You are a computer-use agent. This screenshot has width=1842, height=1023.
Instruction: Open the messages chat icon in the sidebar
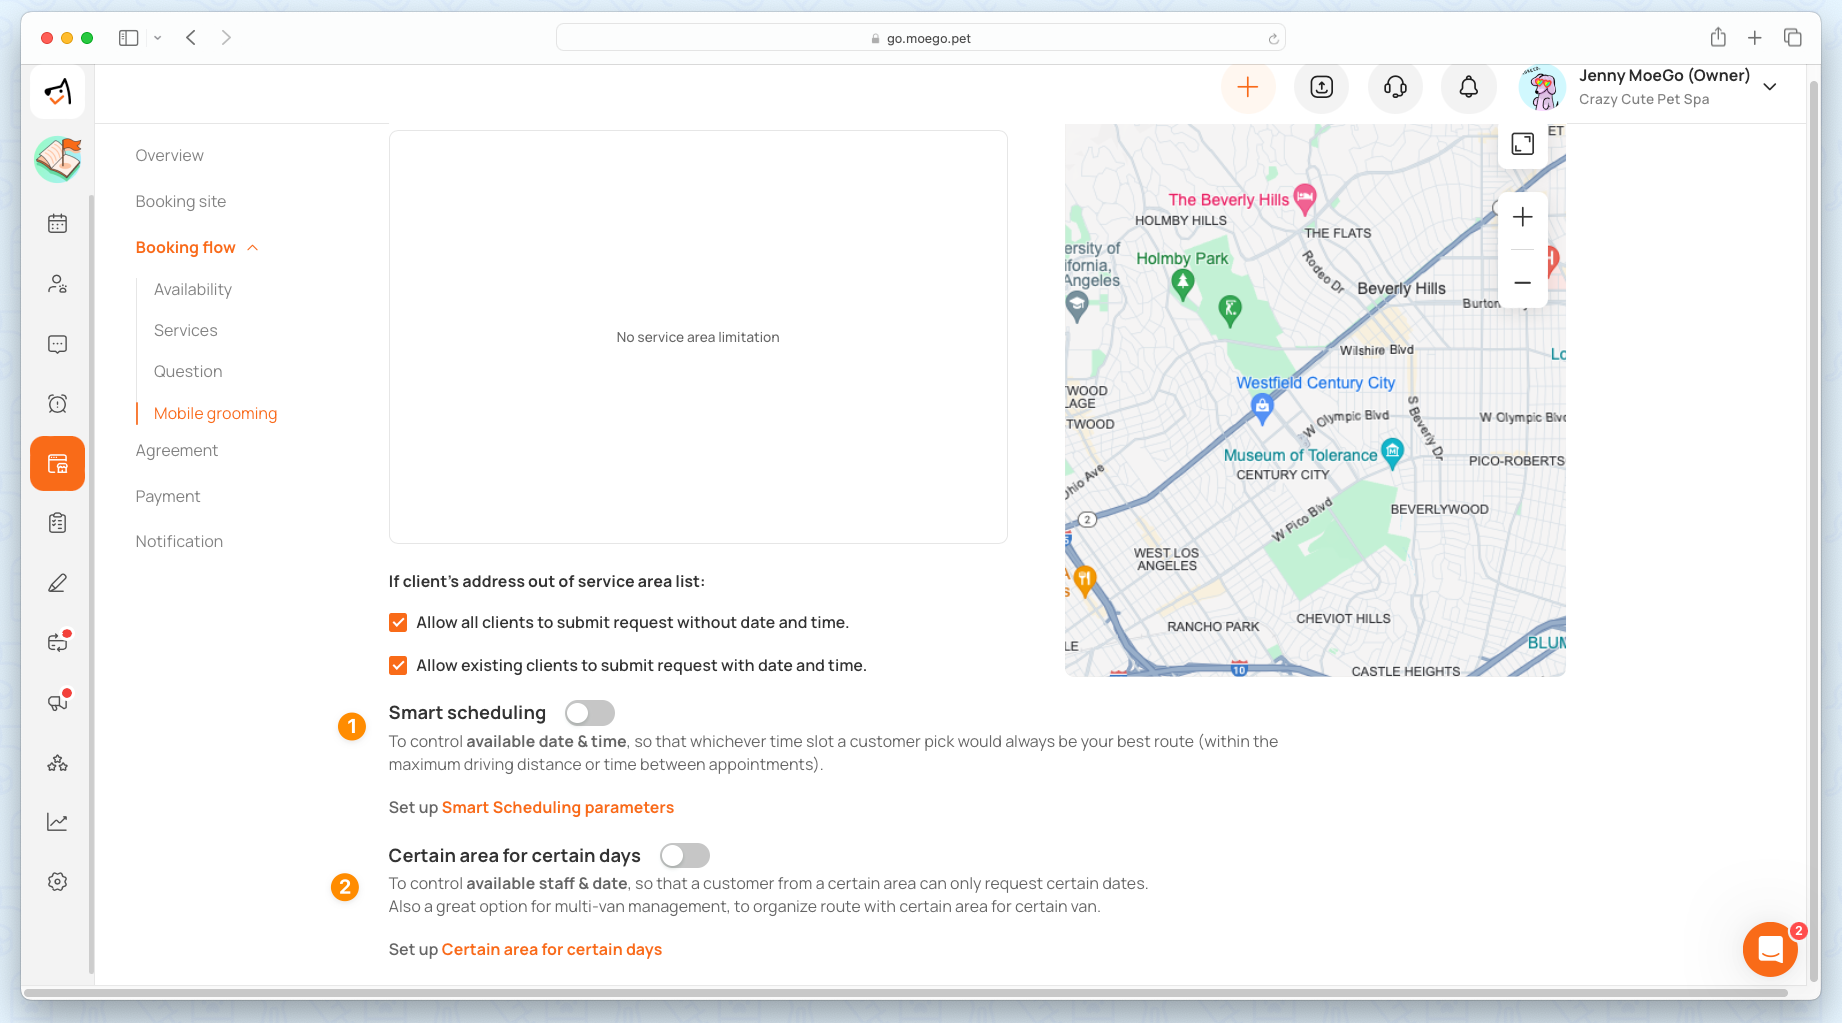point(58,344)
